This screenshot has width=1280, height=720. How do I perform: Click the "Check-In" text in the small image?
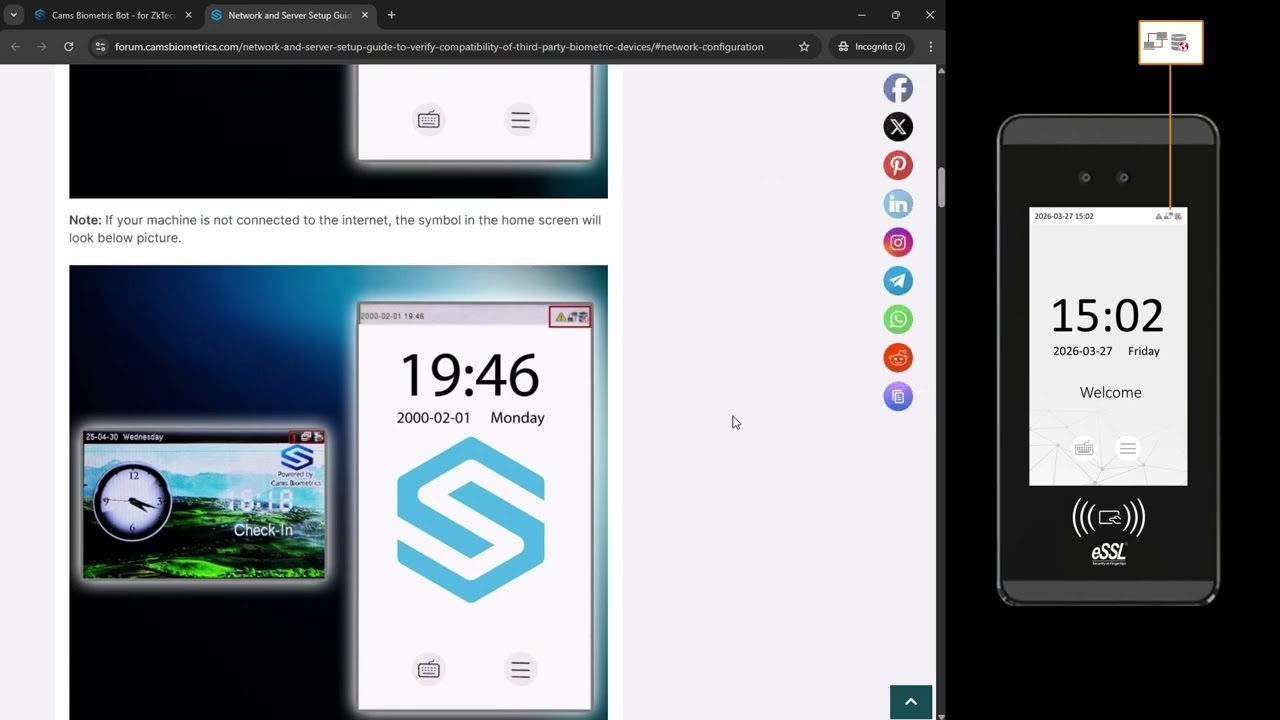(263, 530)
